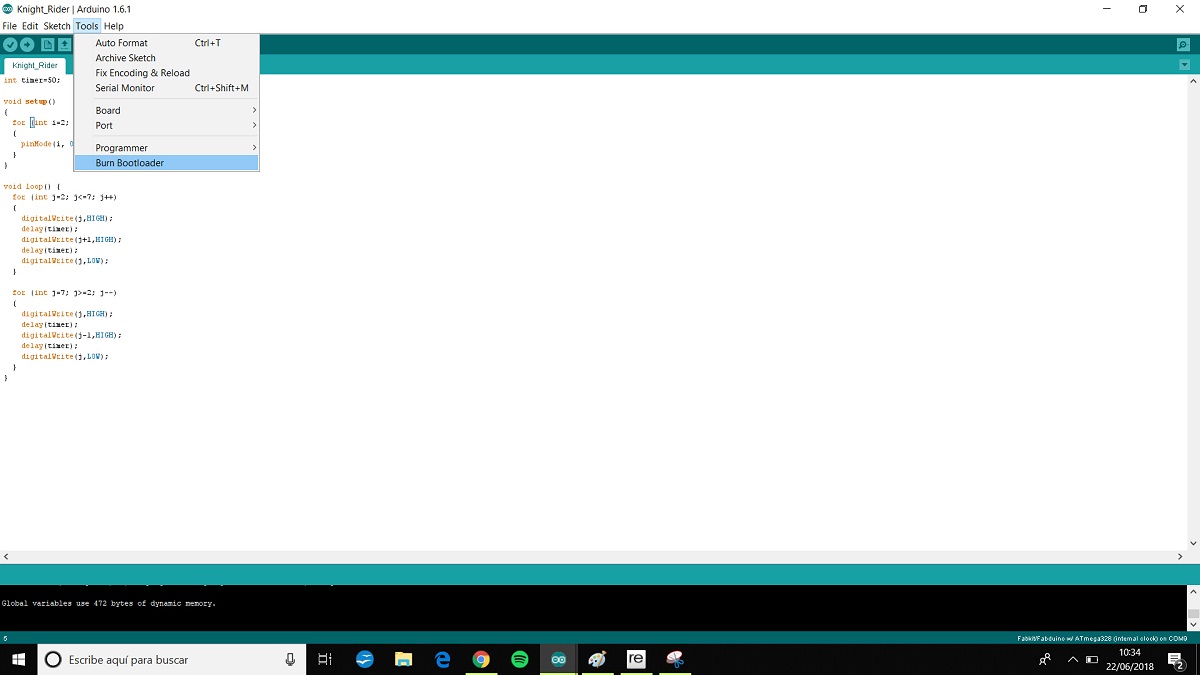The width and height of the screenshot is (1200, 675).
Task: Expand the Board submenu
Action: click(x=167, y=110)
